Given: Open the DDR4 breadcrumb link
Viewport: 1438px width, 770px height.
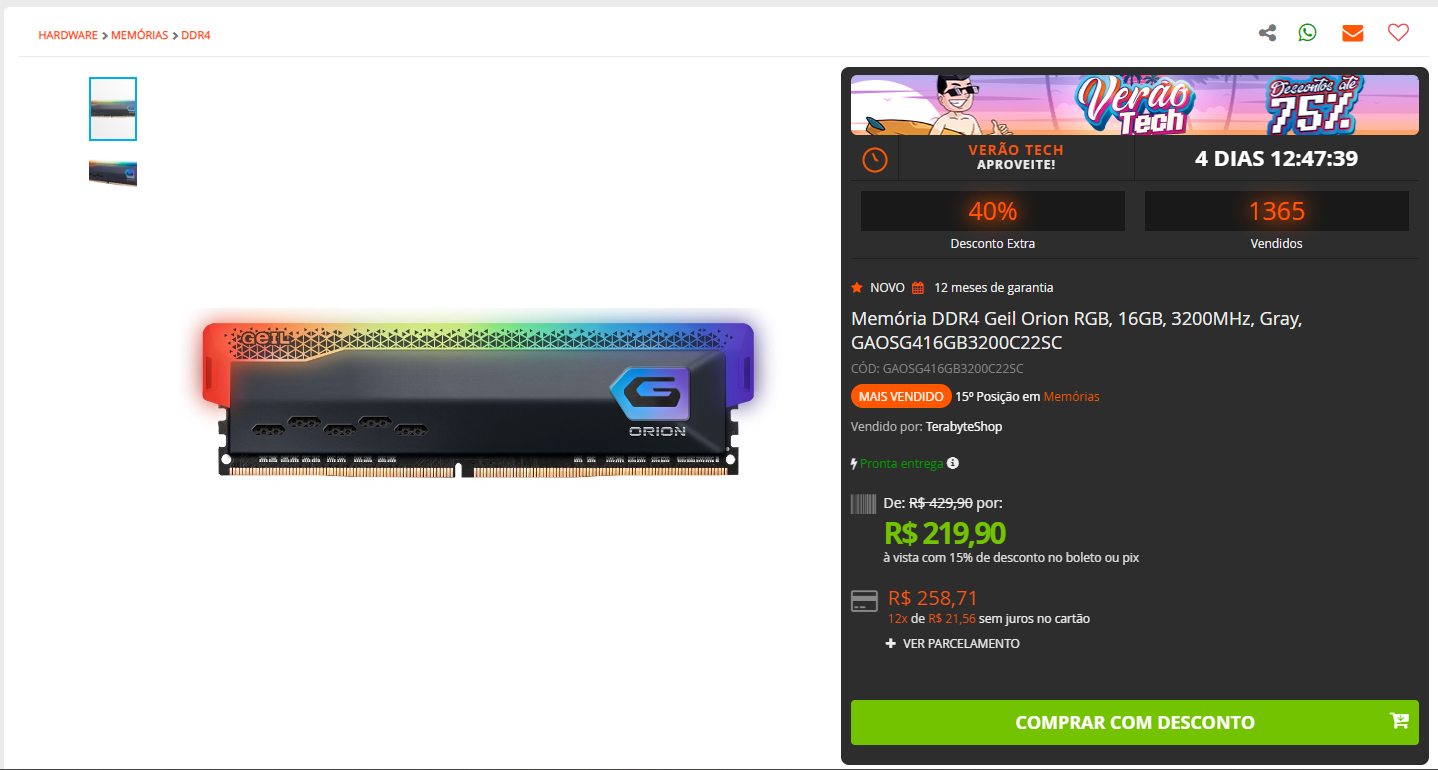Looking at the screenshot, I should [196, 35].
